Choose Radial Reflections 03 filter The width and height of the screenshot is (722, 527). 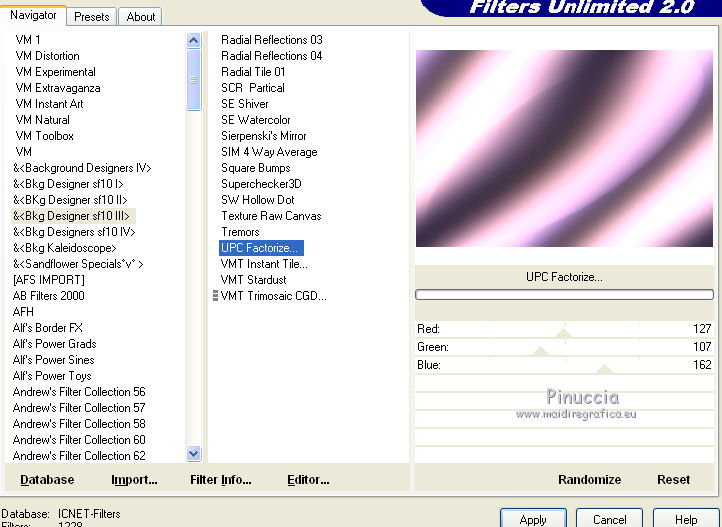[272, 40]
